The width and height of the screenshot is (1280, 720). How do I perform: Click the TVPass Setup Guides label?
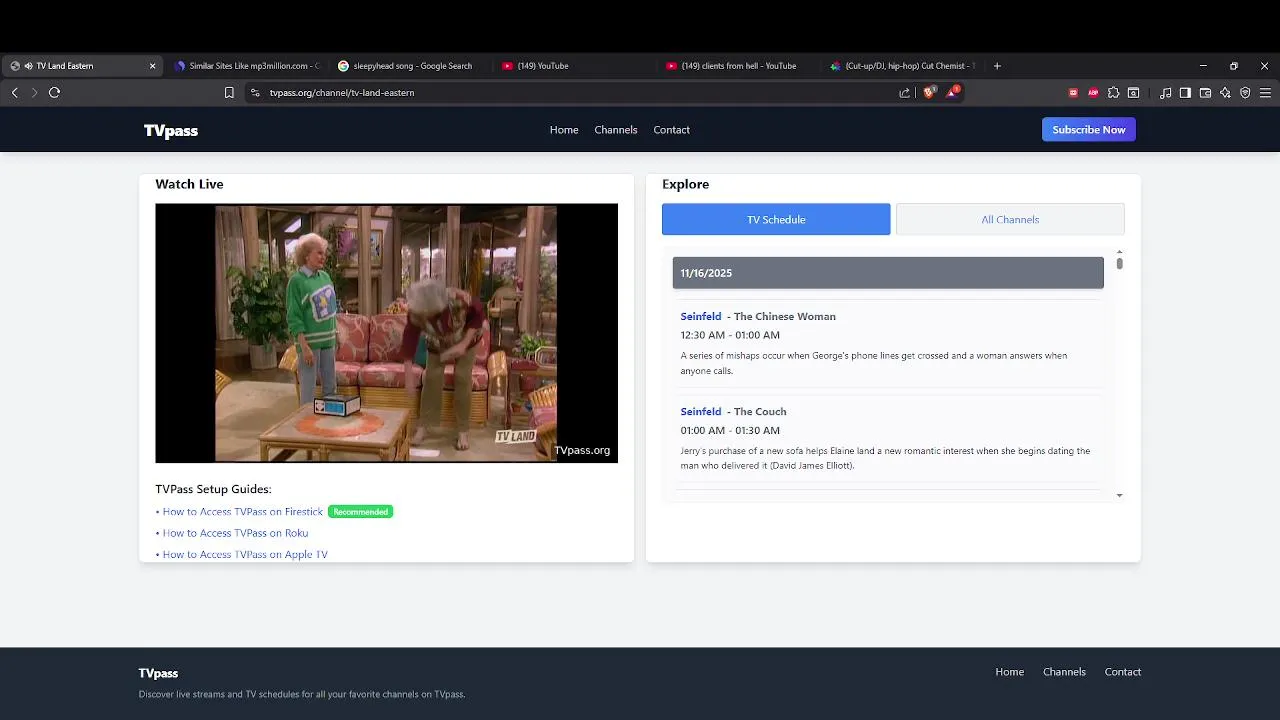click(213, 489)
